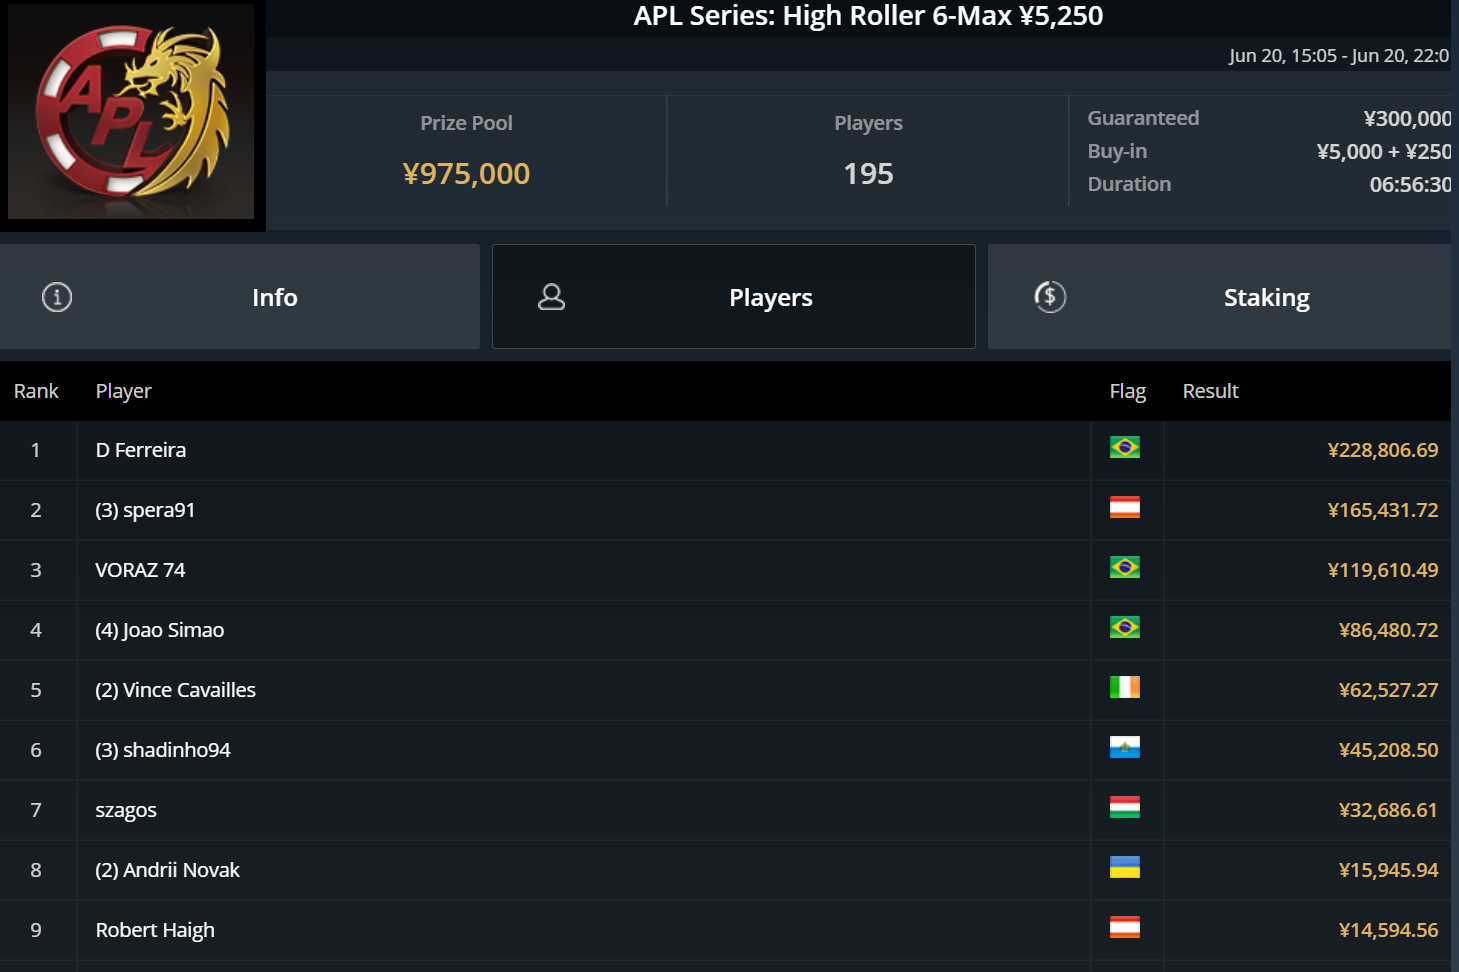Sort by the Rank column header

coord(36,391)
